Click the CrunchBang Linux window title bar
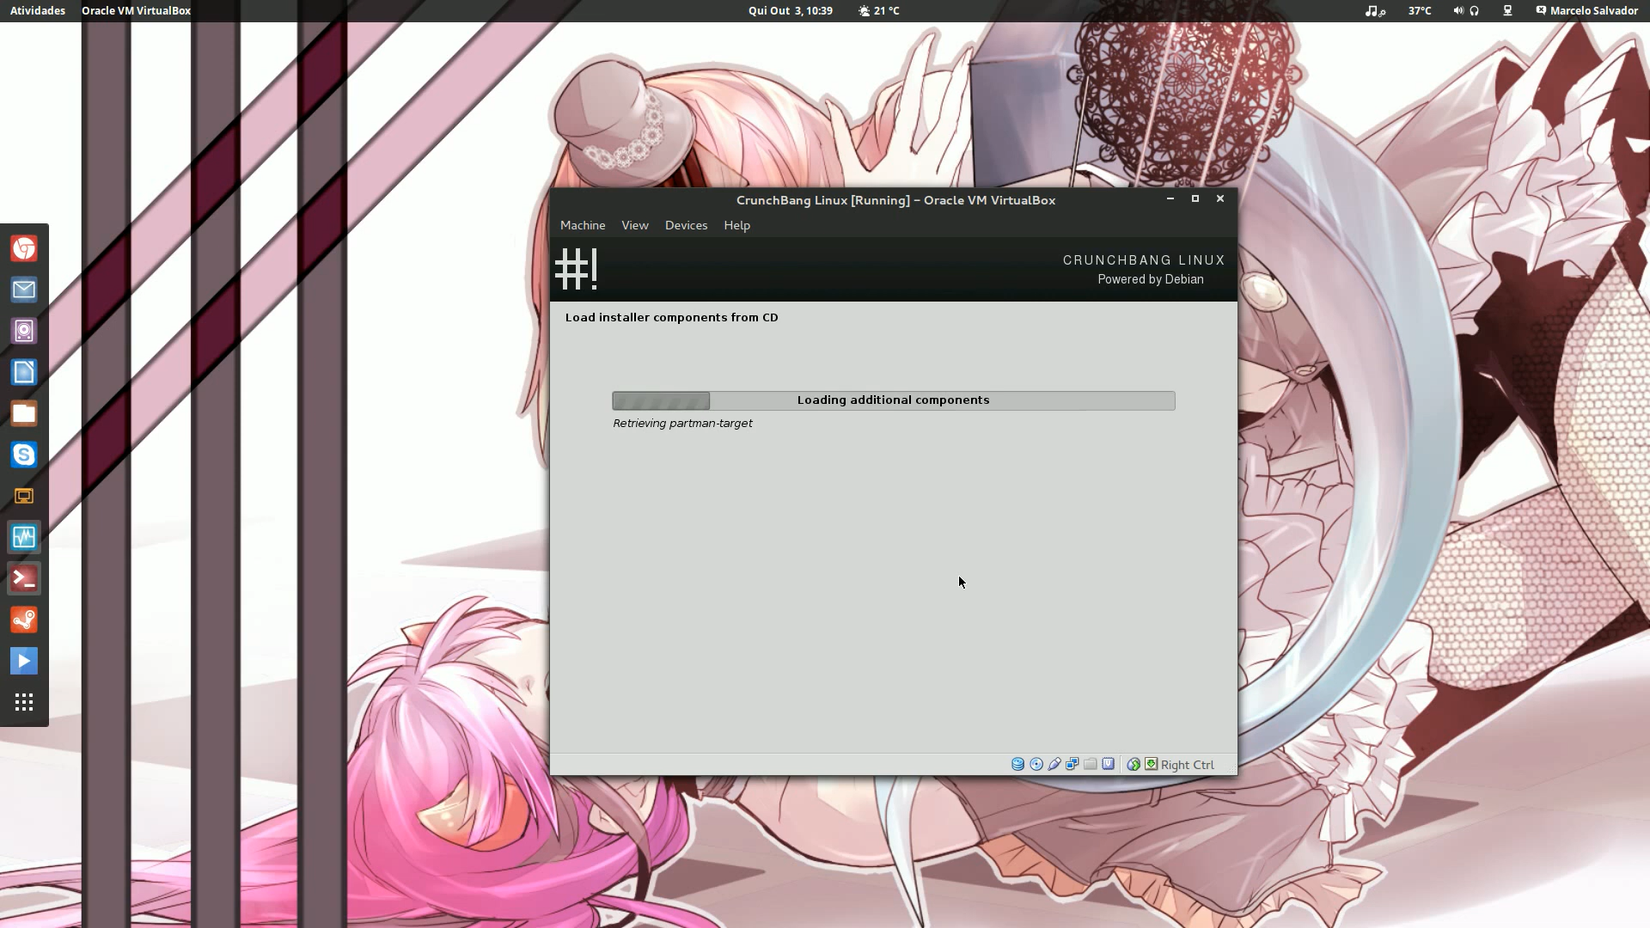Viewport: 1650px width, 928px height. [895, 200]
